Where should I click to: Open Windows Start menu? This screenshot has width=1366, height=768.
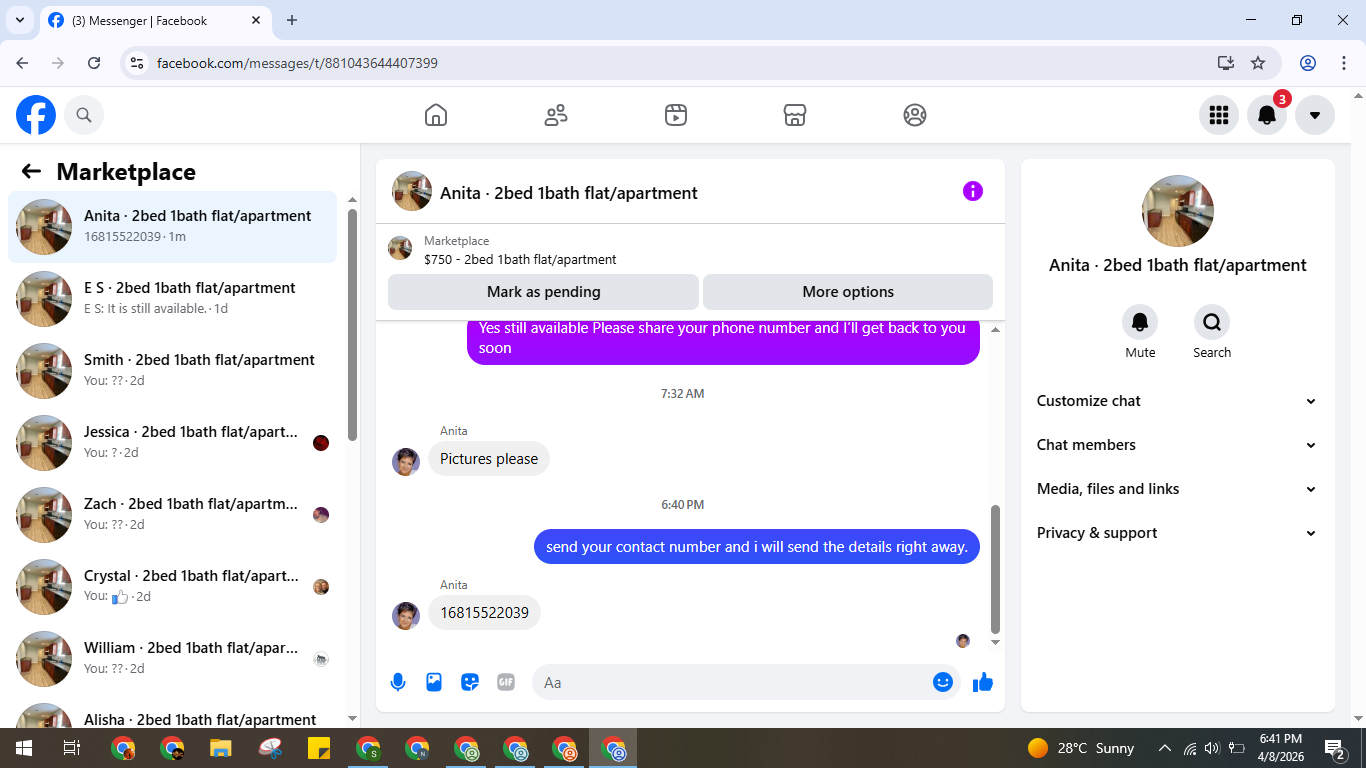click(23, 748)
